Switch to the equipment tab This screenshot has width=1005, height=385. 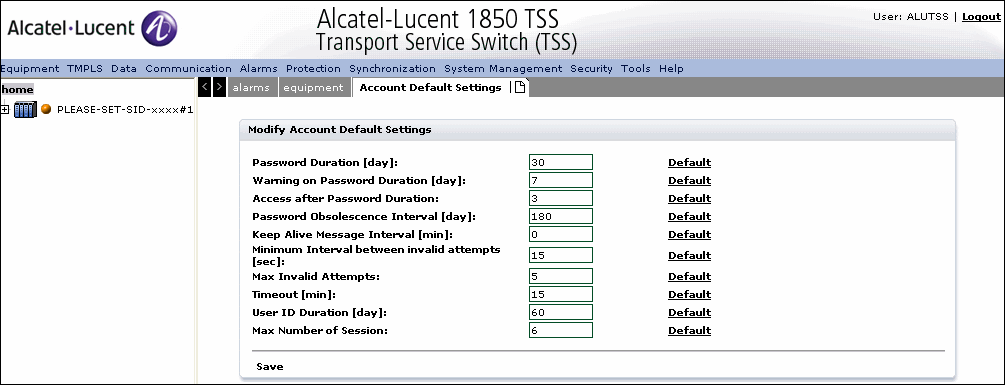(314, 88)
